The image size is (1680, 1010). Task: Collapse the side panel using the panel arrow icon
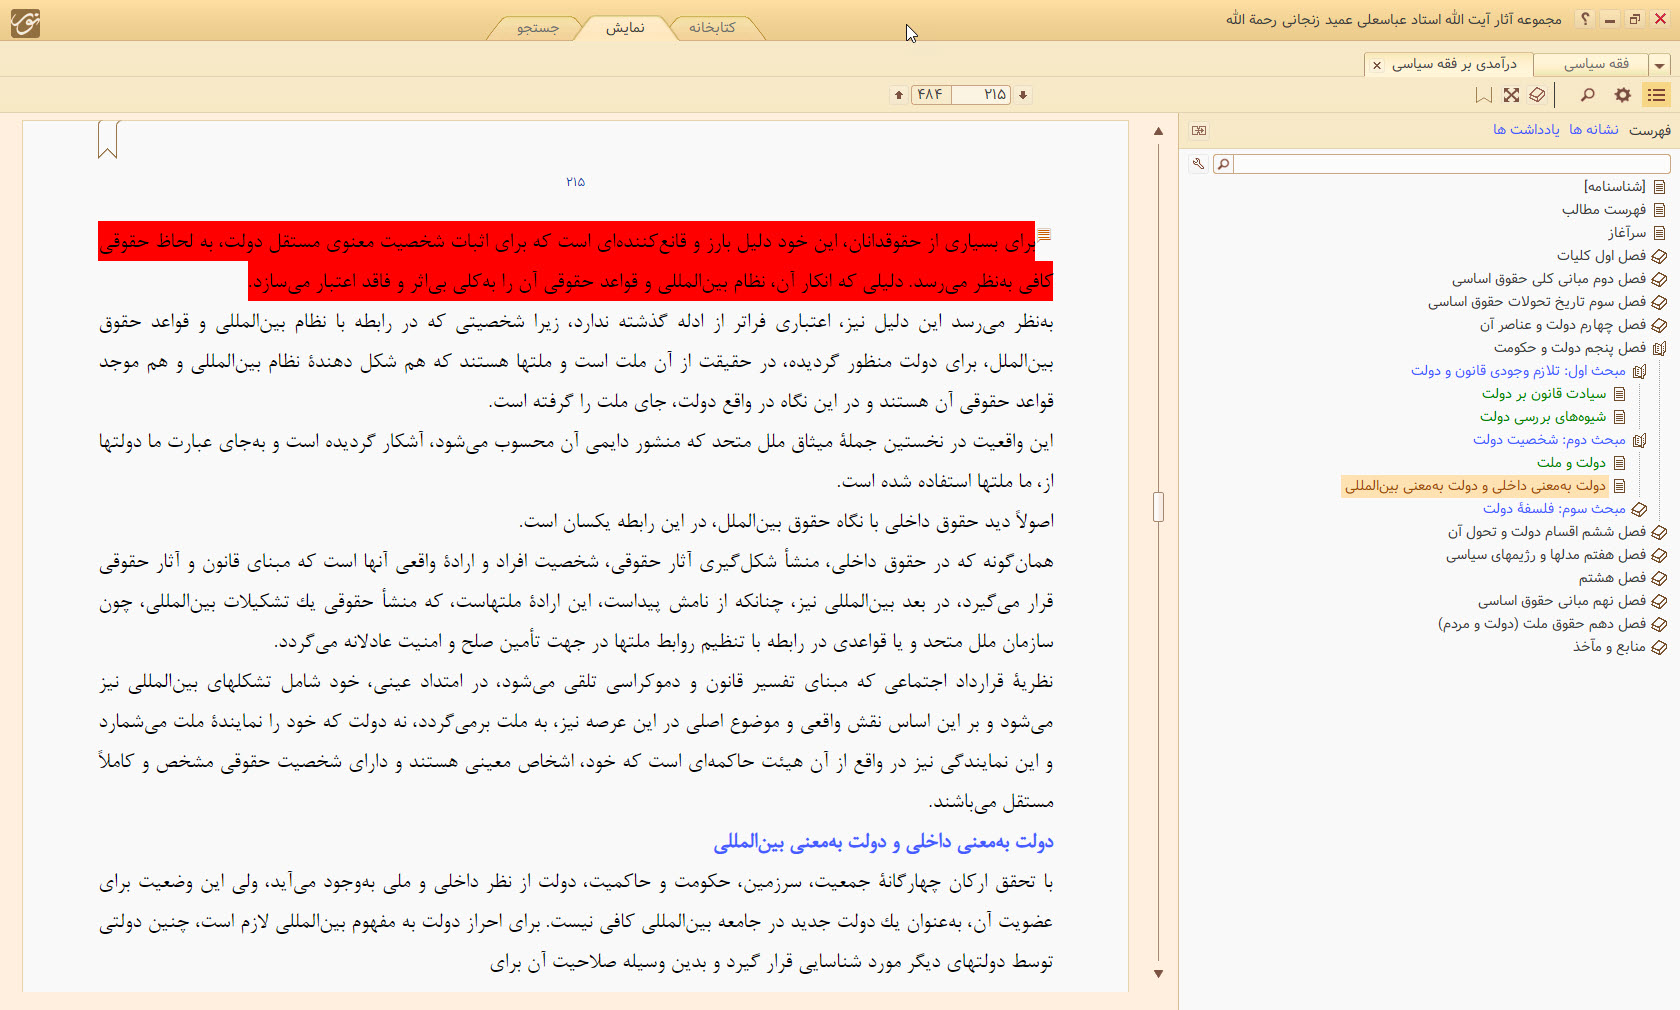pyautogui.click(x=1199, y=130)
